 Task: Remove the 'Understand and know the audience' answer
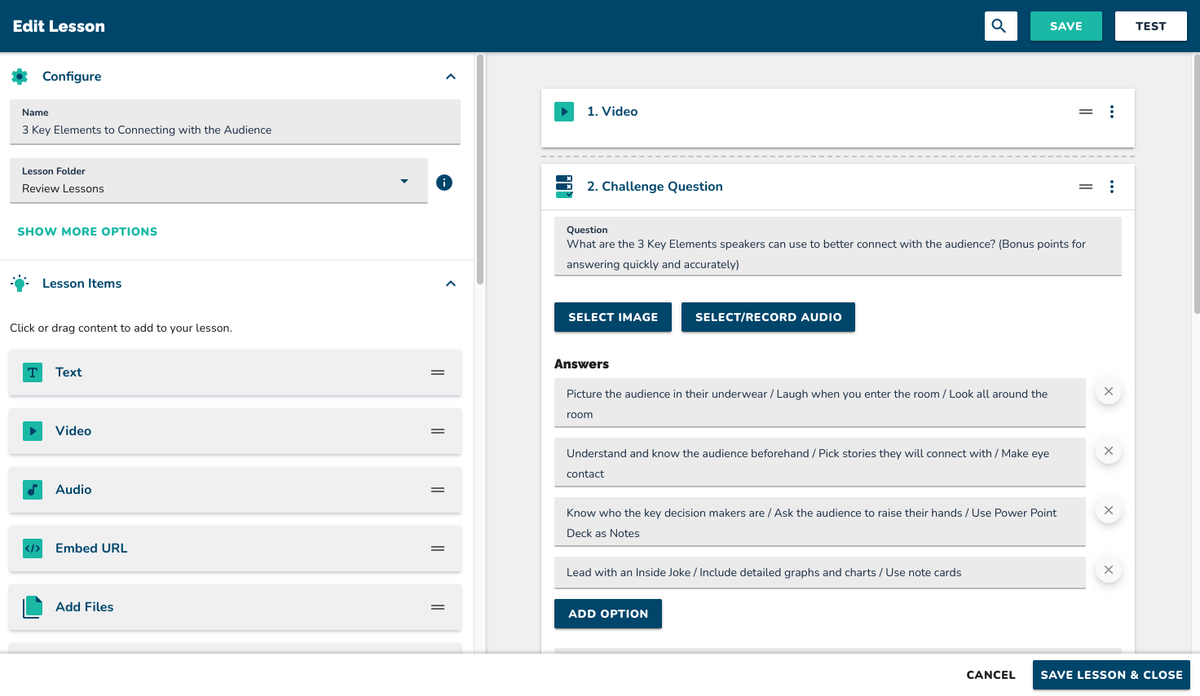pos(1108,451)
